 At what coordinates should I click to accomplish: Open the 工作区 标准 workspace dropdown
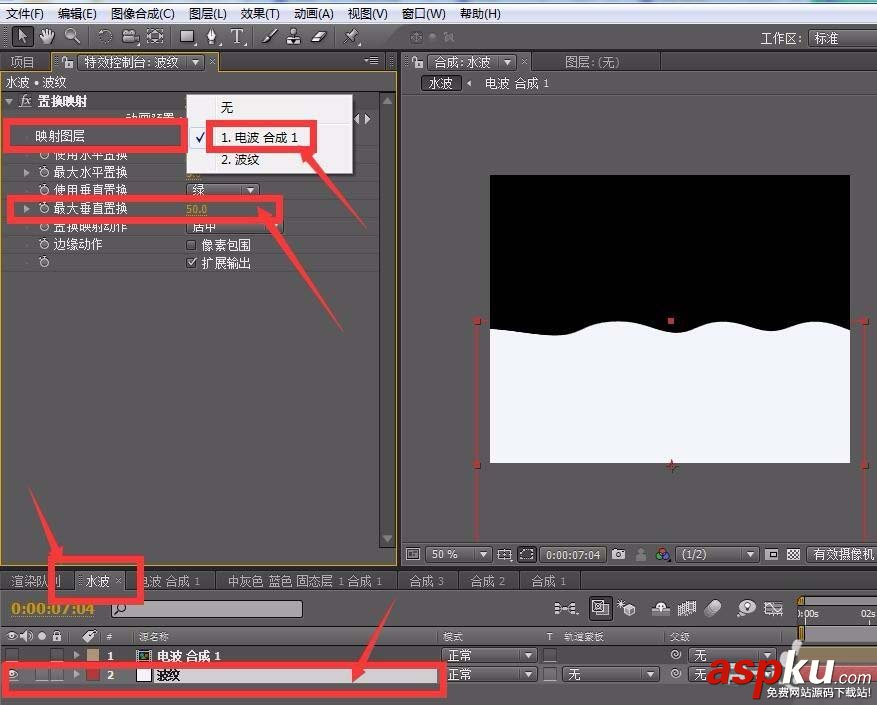(x=842, y=38)
